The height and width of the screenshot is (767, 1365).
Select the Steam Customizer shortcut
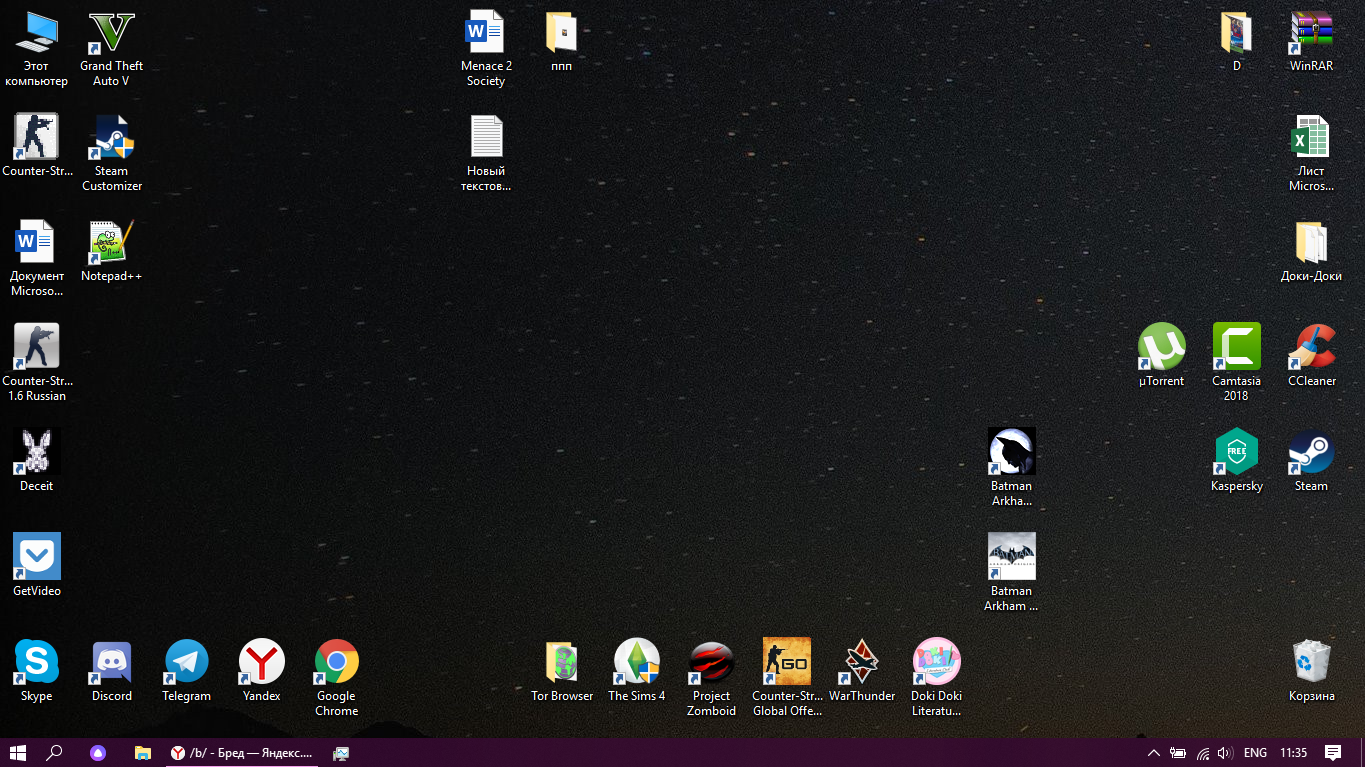click(111, 153)
